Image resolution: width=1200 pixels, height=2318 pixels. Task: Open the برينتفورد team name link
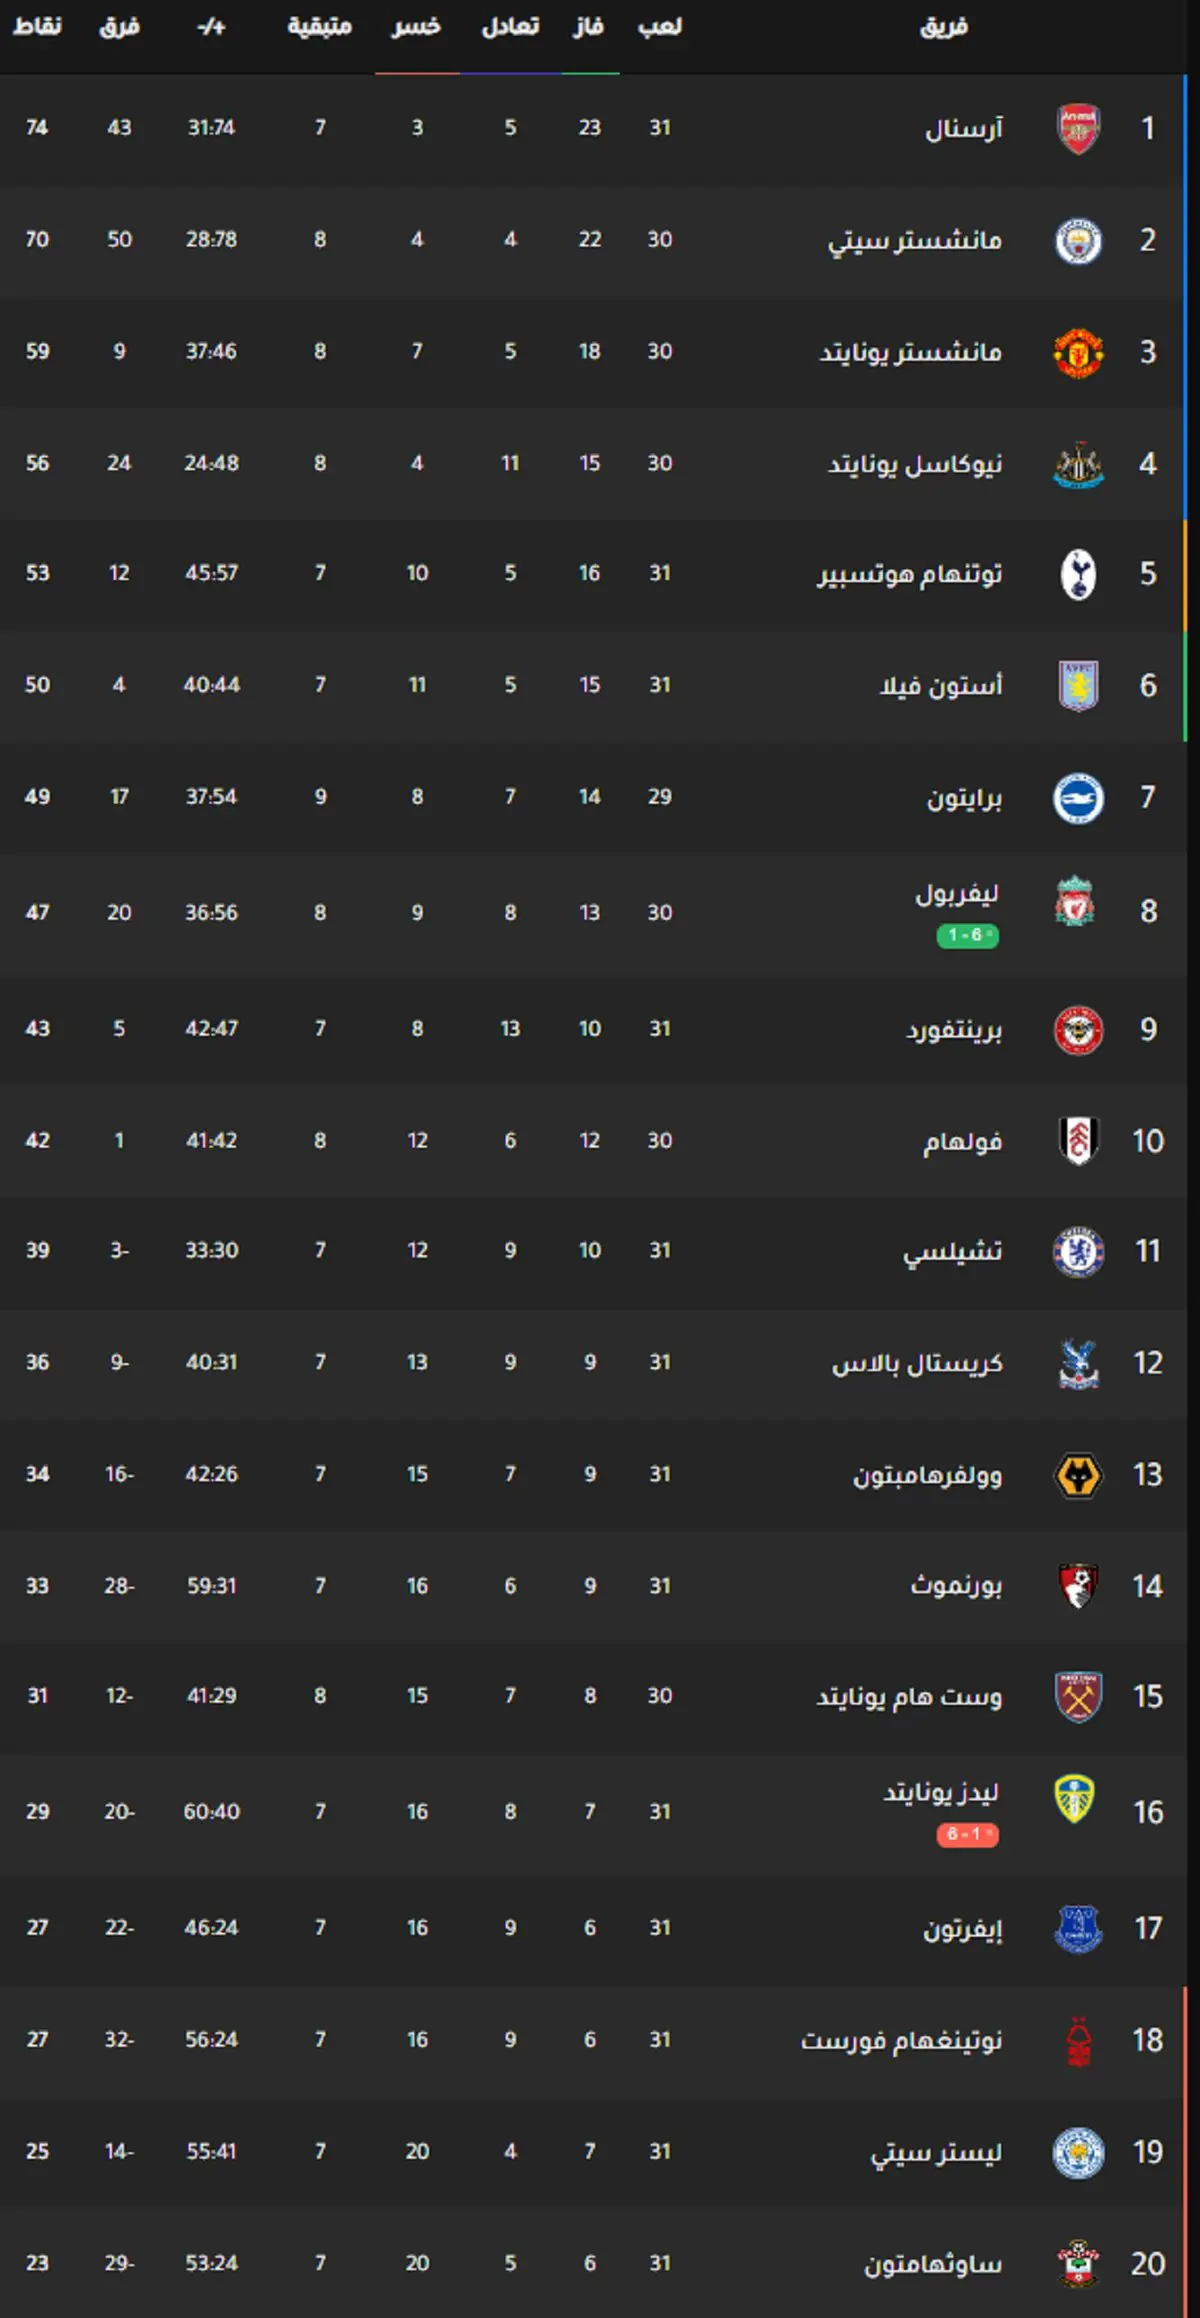(954, 1030)
